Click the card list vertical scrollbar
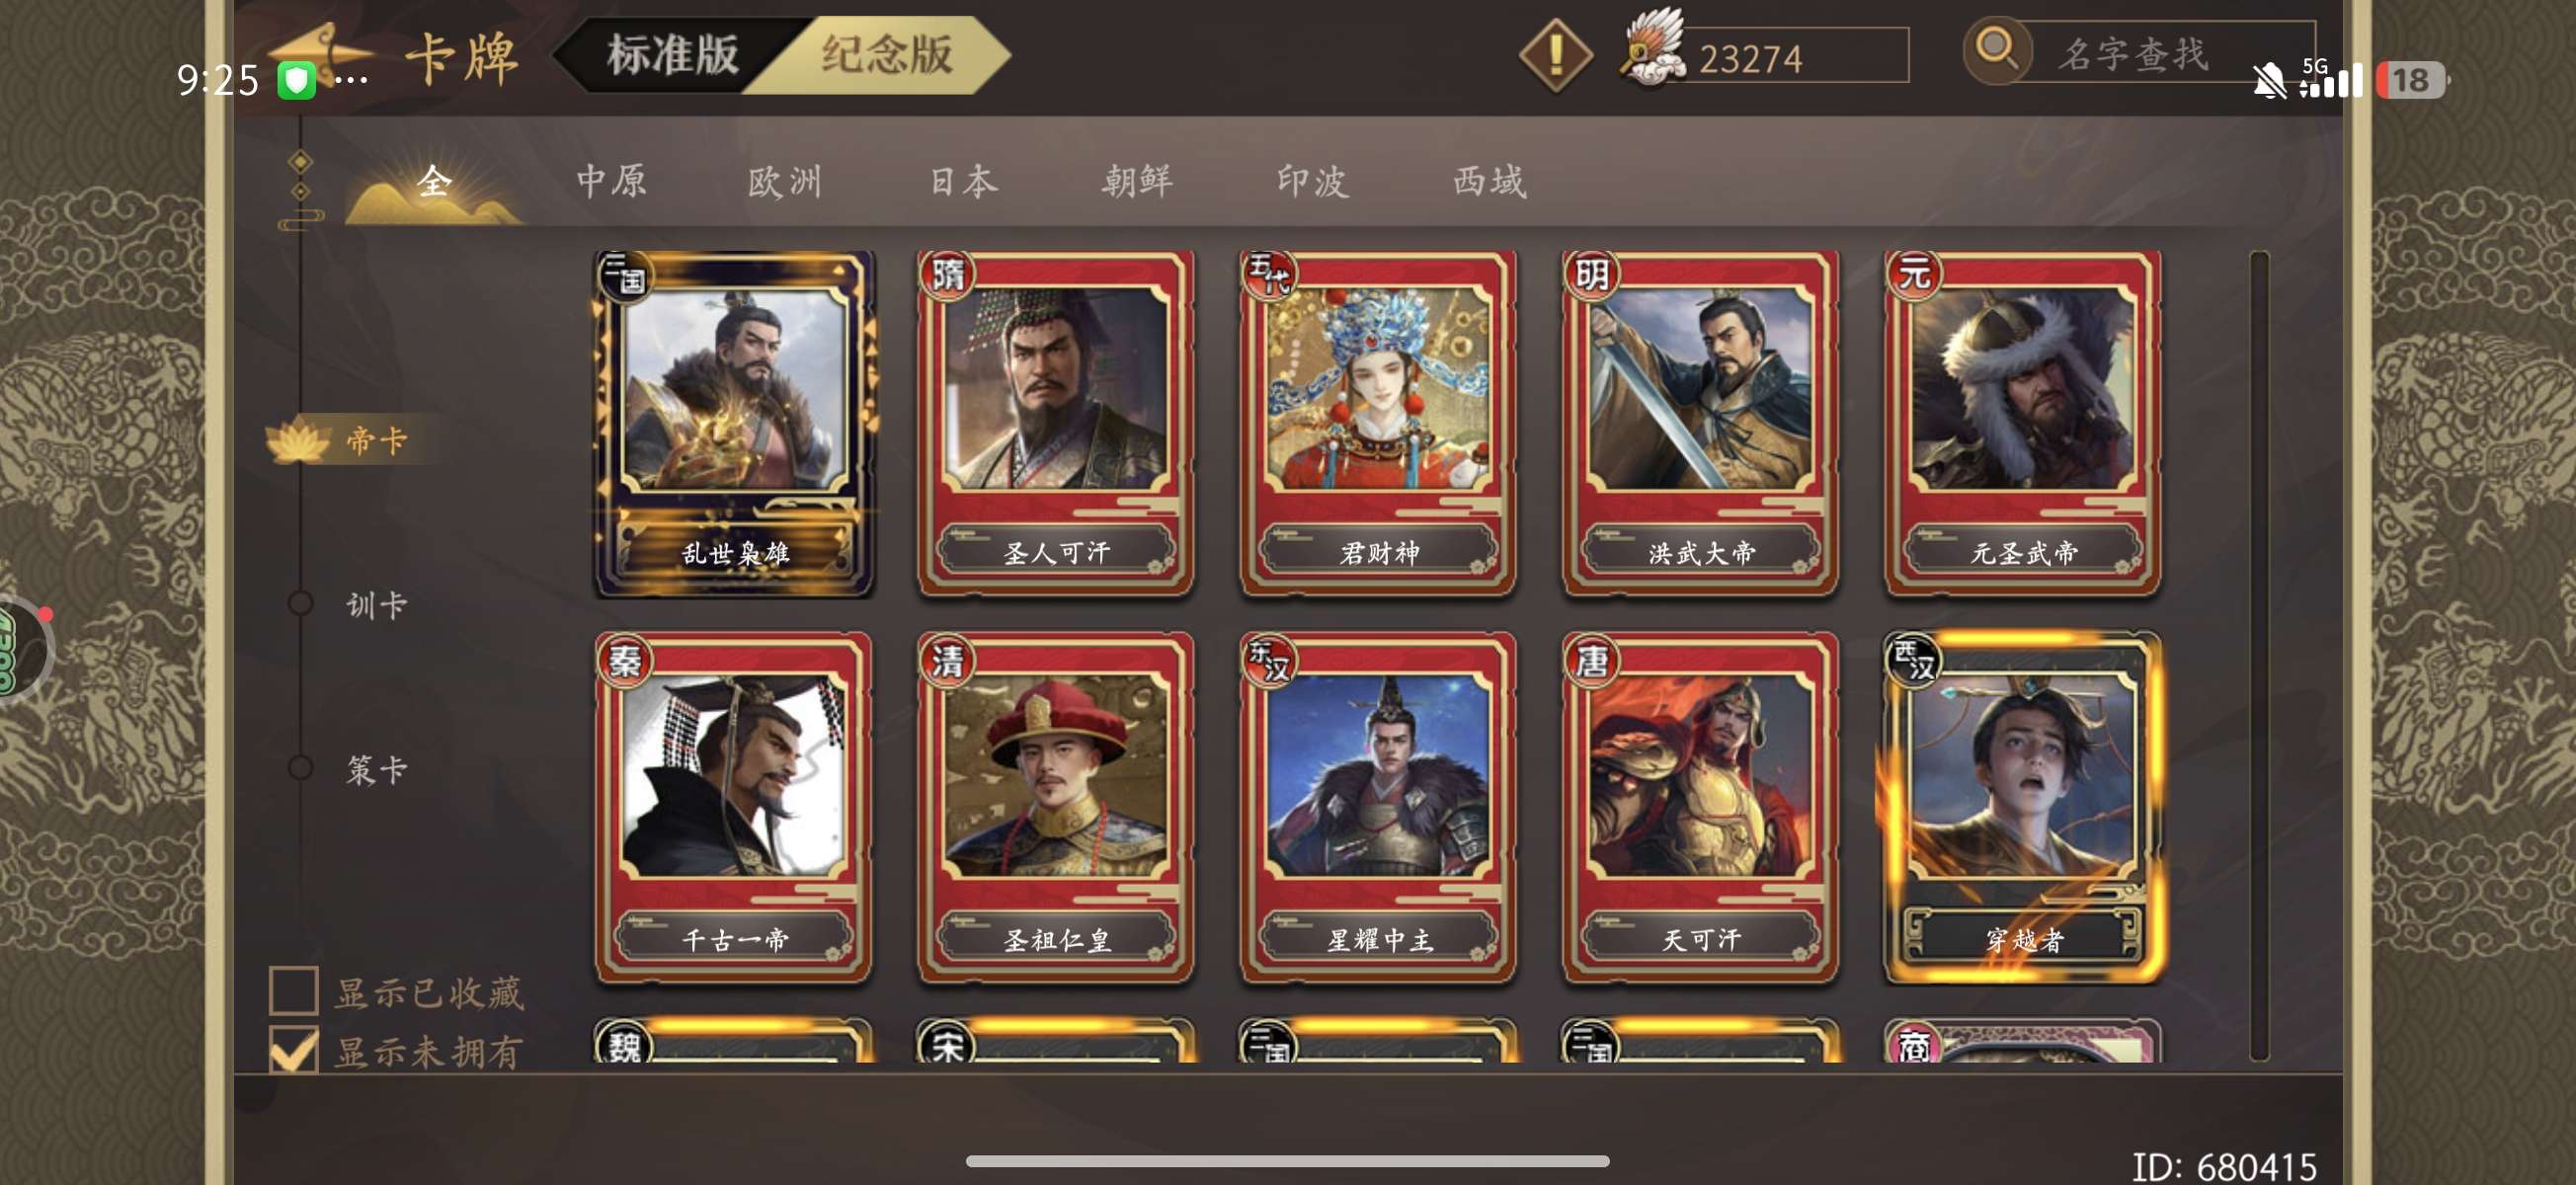The height and width of the screenshot is (1185, 2576). pos(2258,656)
